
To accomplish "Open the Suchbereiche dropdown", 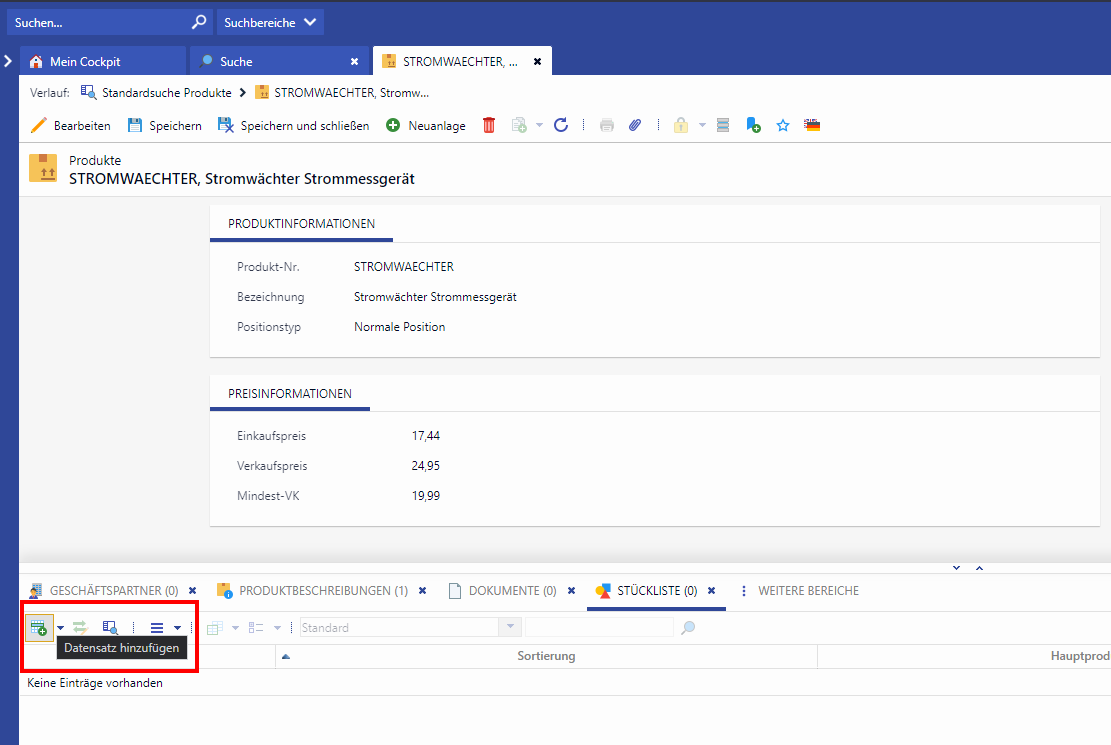I will coord(270,21).
